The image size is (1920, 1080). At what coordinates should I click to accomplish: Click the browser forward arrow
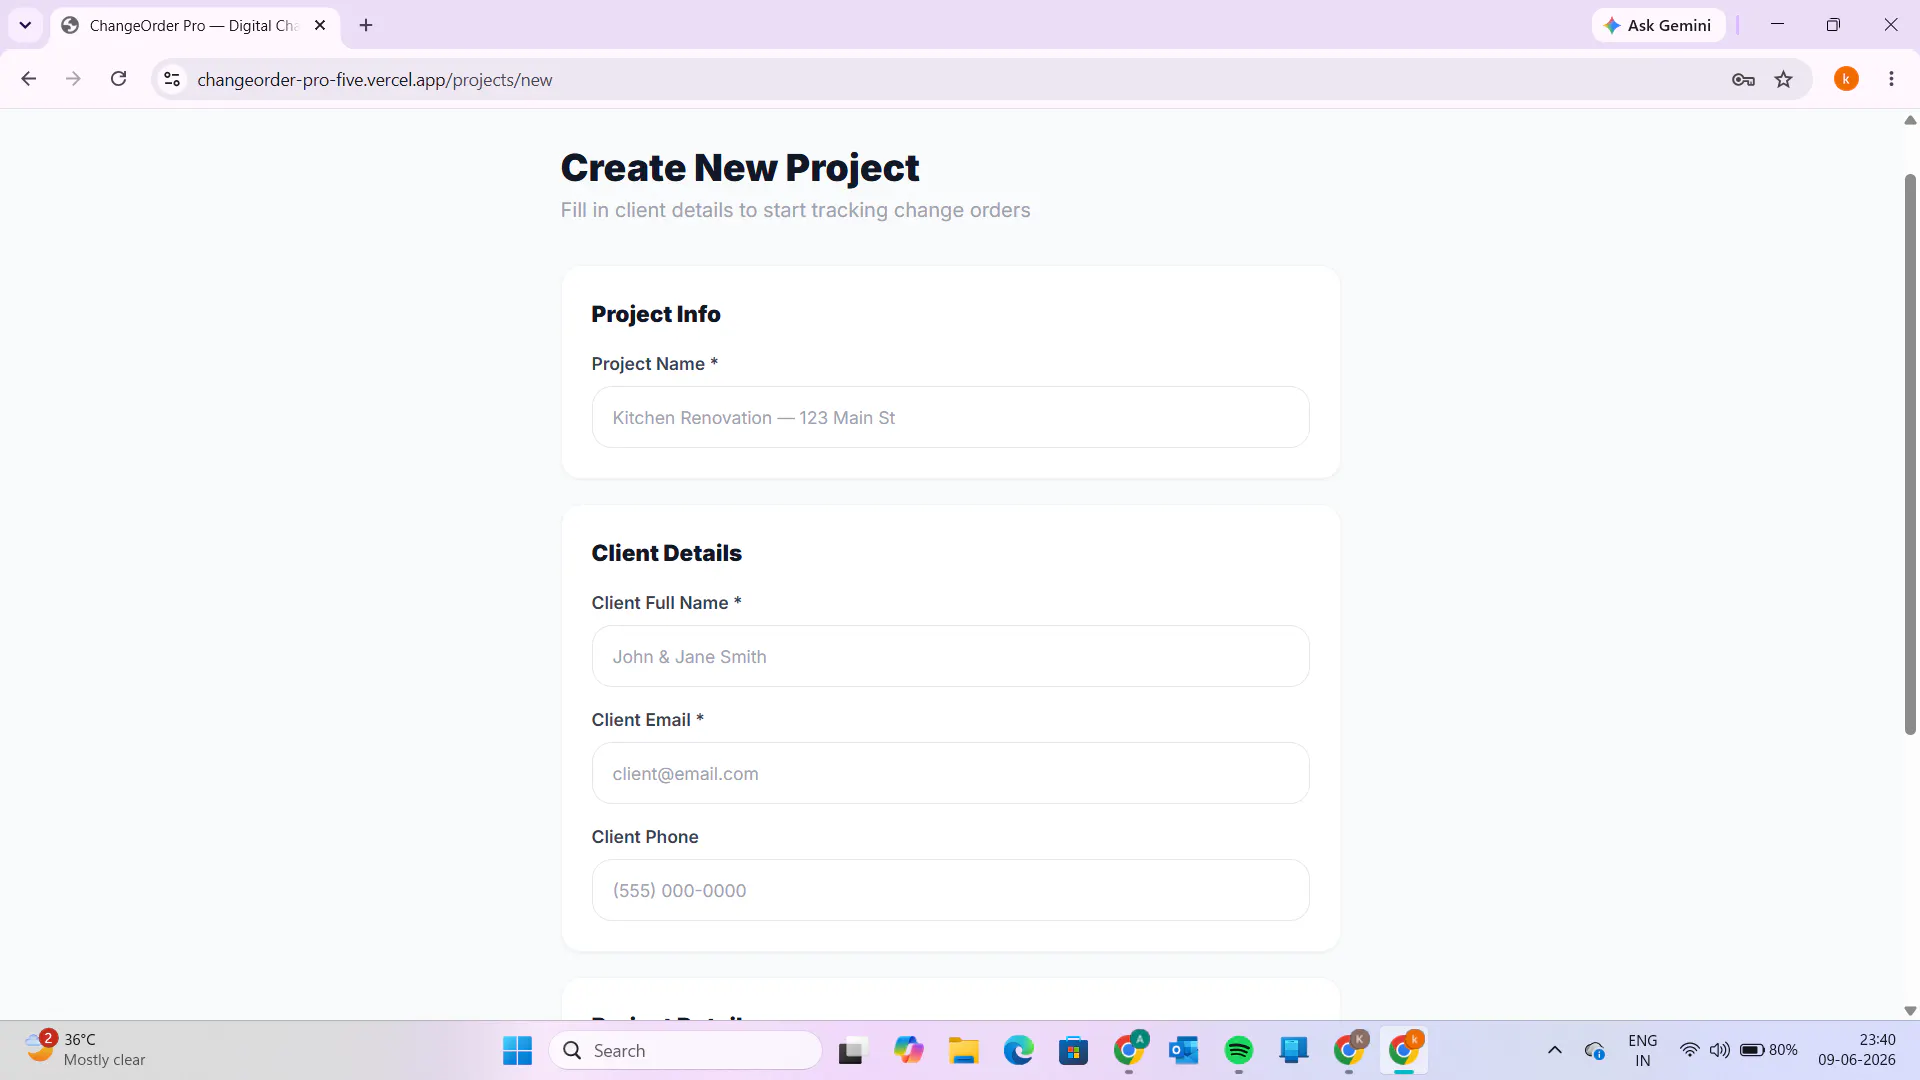click(x=73, y=79)
